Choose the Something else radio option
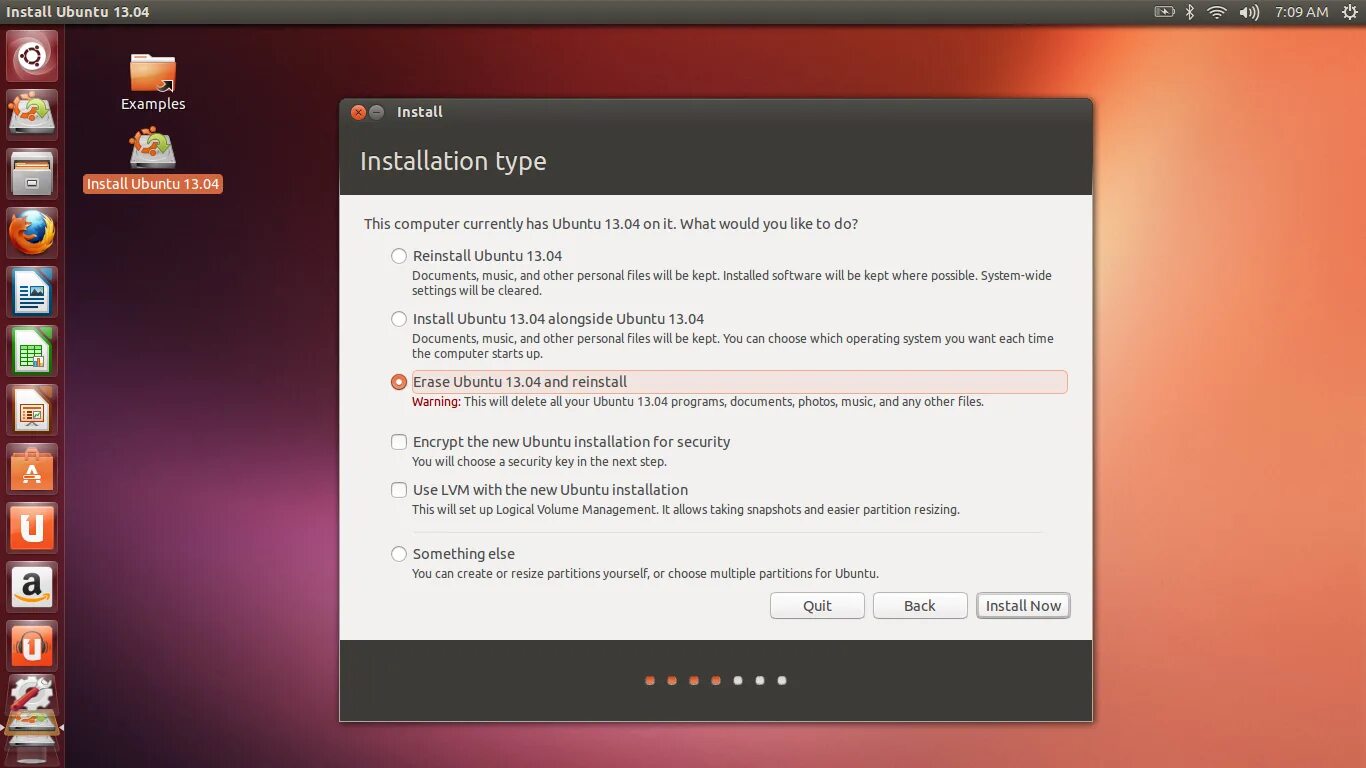 pyautogui.click(x=399, y=554)
